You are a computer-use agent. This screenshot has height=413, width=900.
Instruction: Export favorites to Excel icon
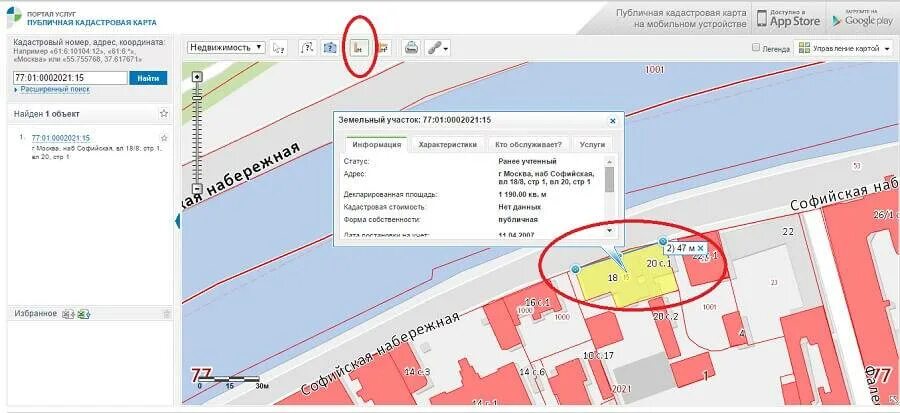click(84, 314)
